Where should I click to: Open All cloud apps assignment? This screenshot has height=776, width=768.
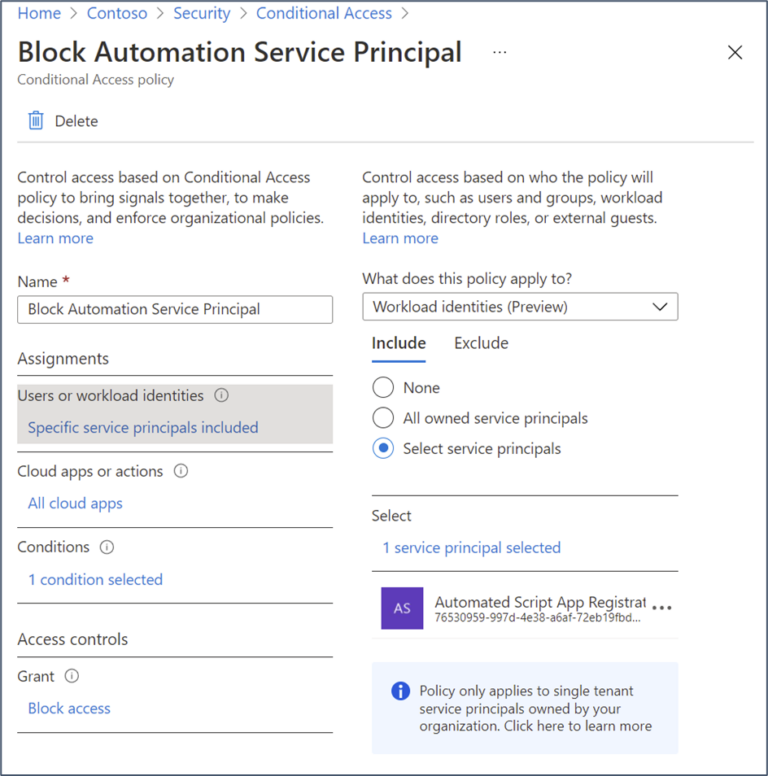75,503
